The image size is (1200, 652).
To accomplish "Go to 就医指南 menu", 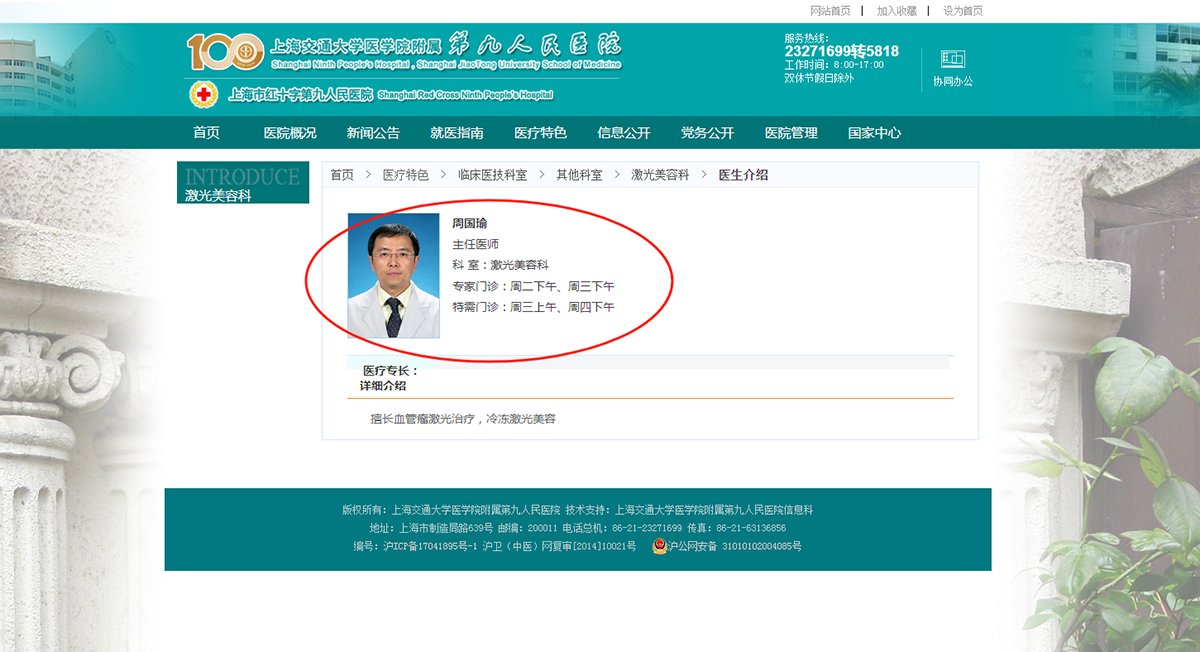I will click(457, 133).
